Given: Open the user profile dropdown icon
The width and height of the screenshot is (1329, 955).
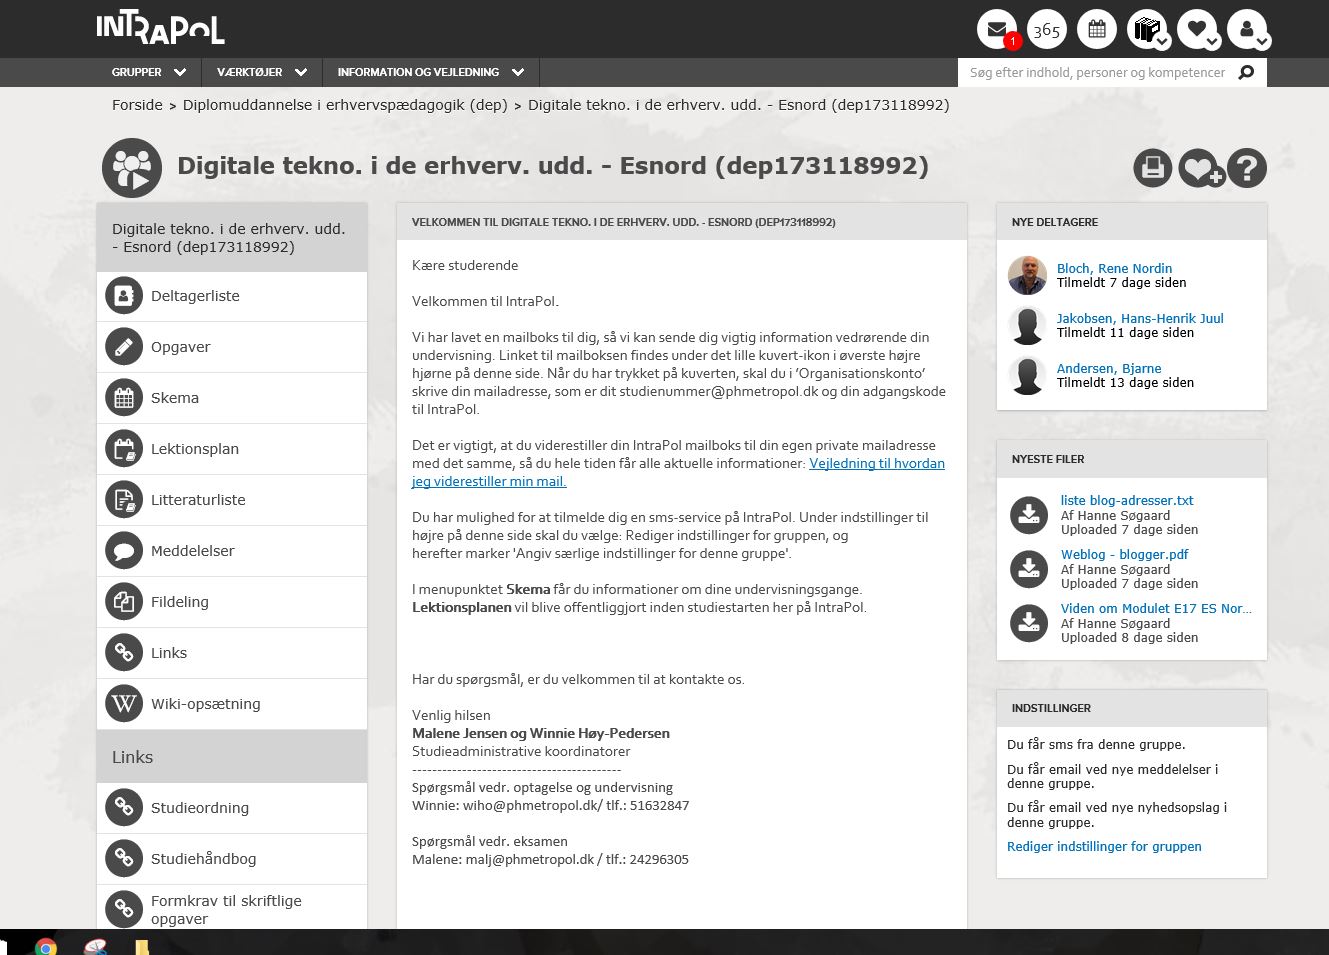Looking at the screenshot, I should 1248,29.
